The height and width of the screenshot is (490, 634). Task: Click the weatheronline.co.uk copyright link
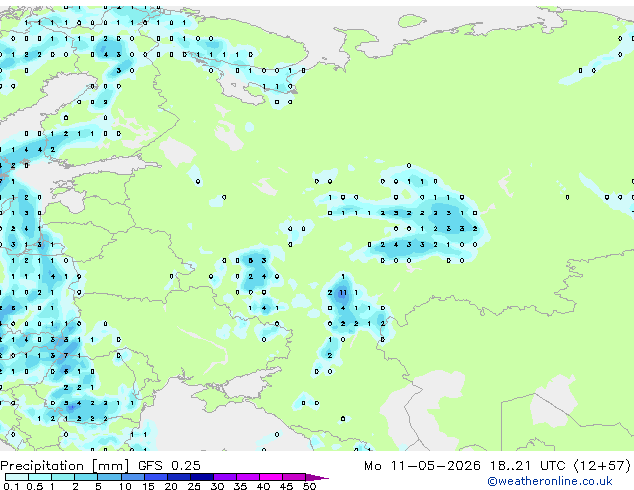click(550, 481)
